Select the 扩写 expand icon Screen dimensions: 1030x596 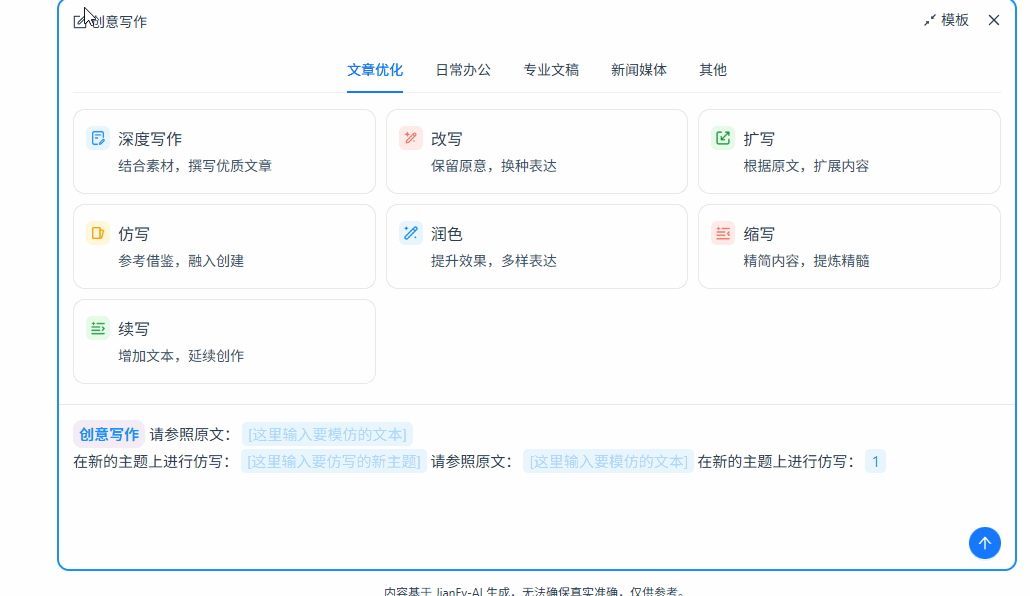pos(723,137)
